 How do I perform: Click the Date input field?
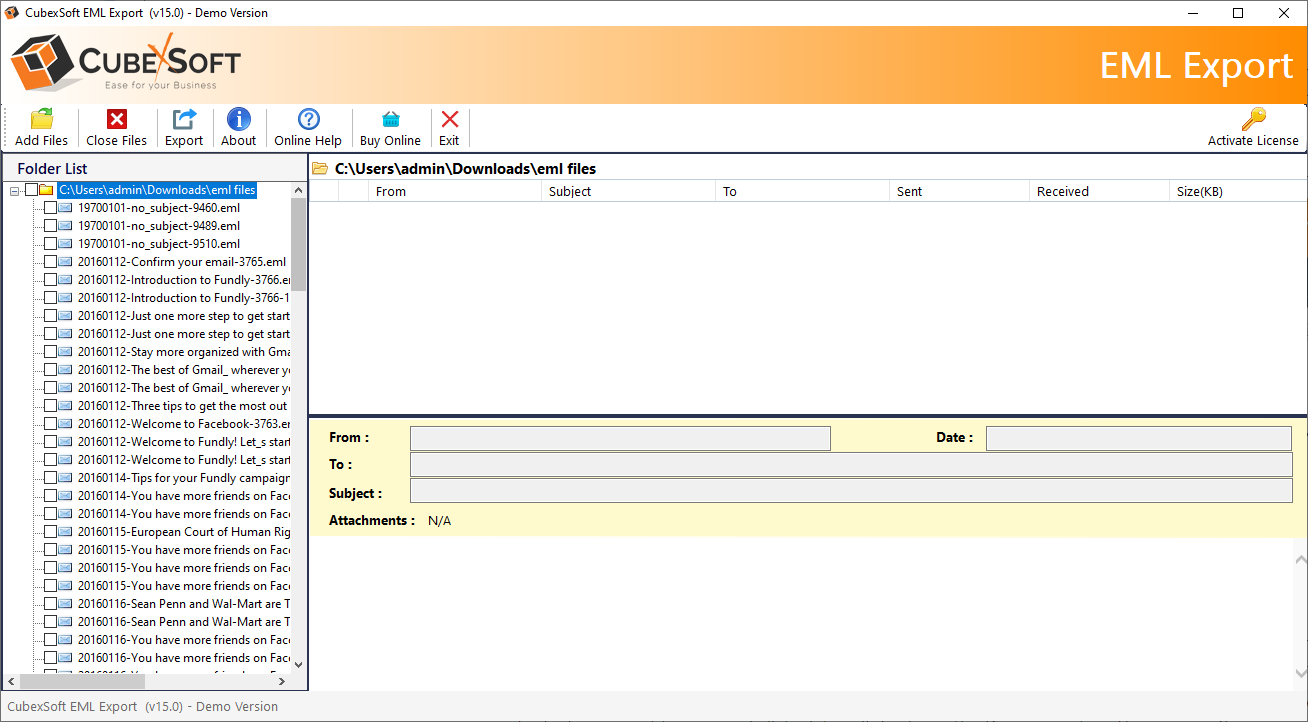pyautogui.click(x=1139, y=438)
